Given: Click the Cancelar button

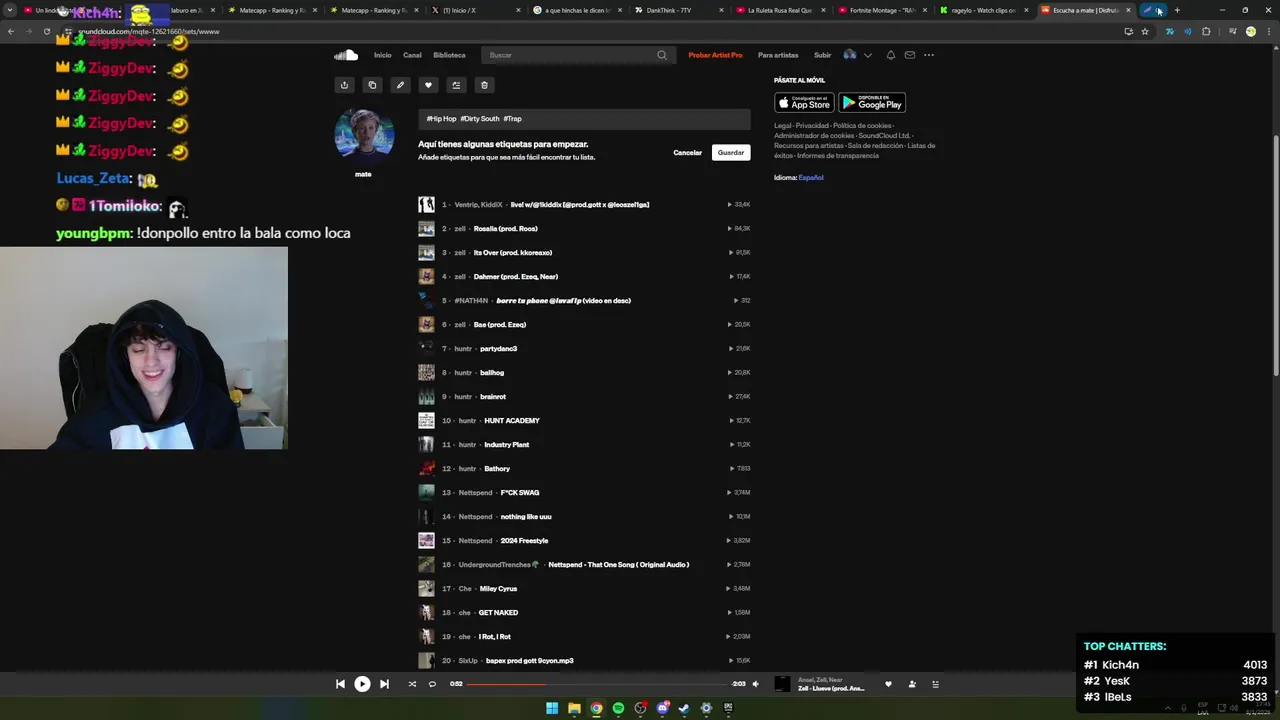Looking at the screenshot, I should tap(688, 153).
